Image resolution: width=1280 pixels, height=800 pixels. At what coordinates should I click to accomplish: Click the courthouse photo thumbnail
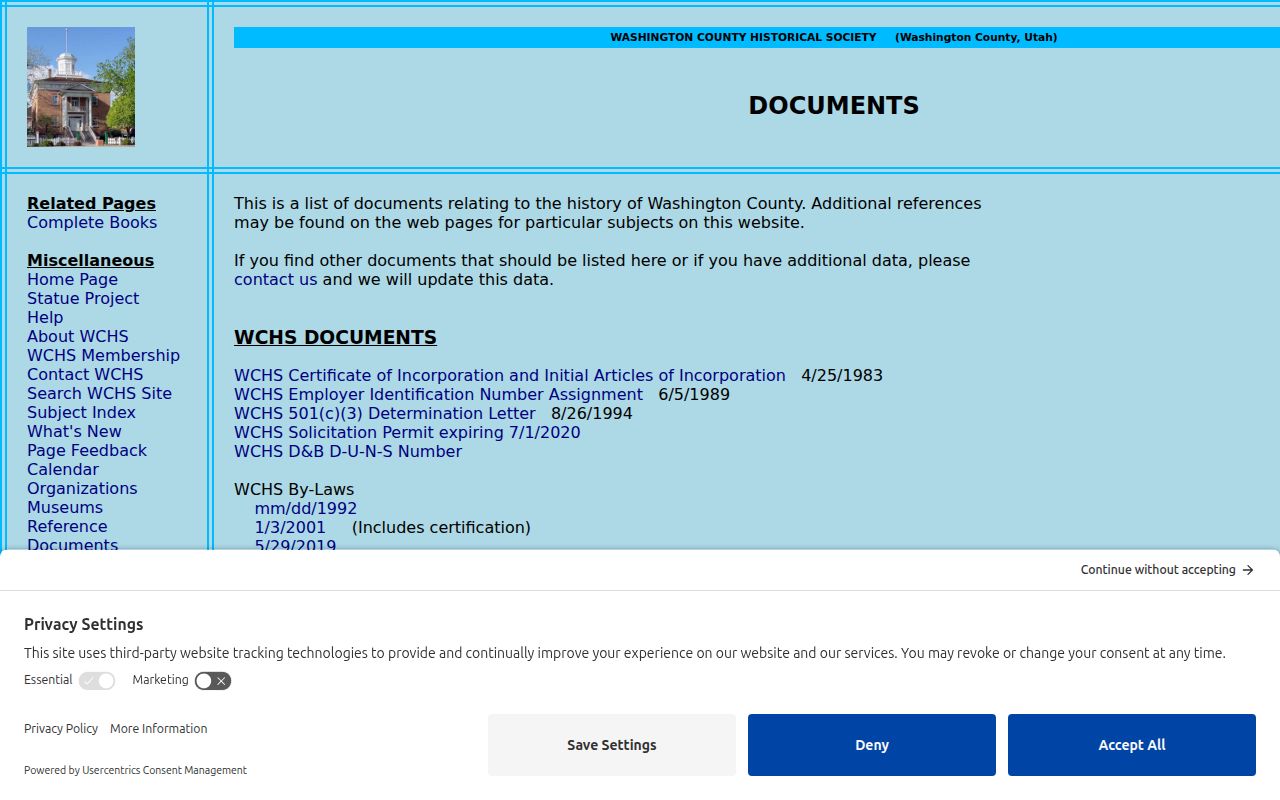click(x=81, y=87)
